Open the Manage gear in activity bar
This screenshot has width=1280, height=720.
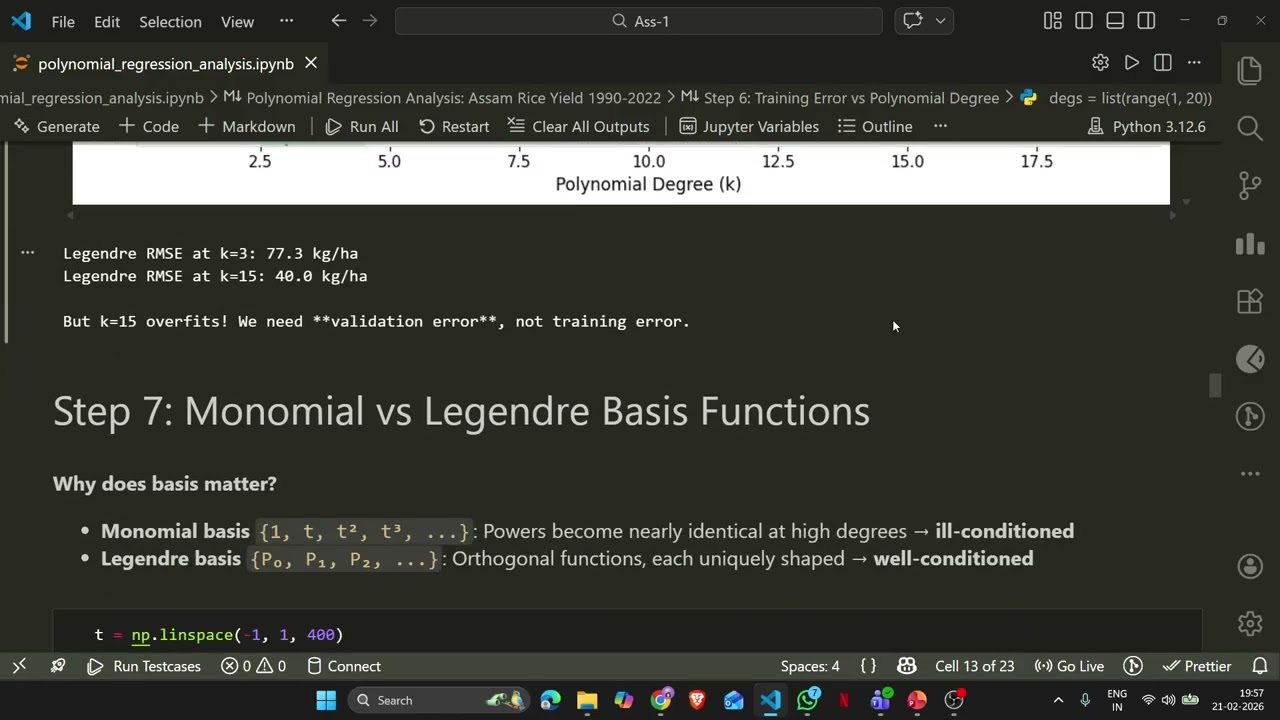1249,623
